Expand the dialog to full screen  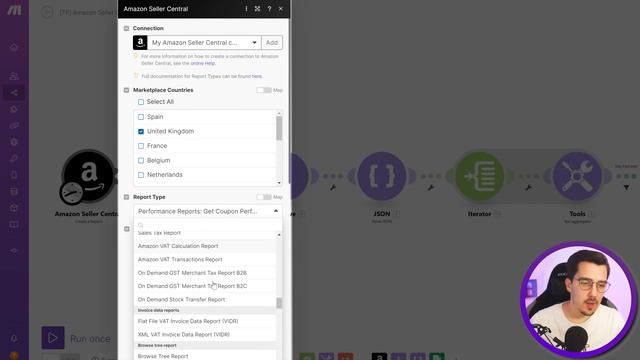tap(258, 9)
